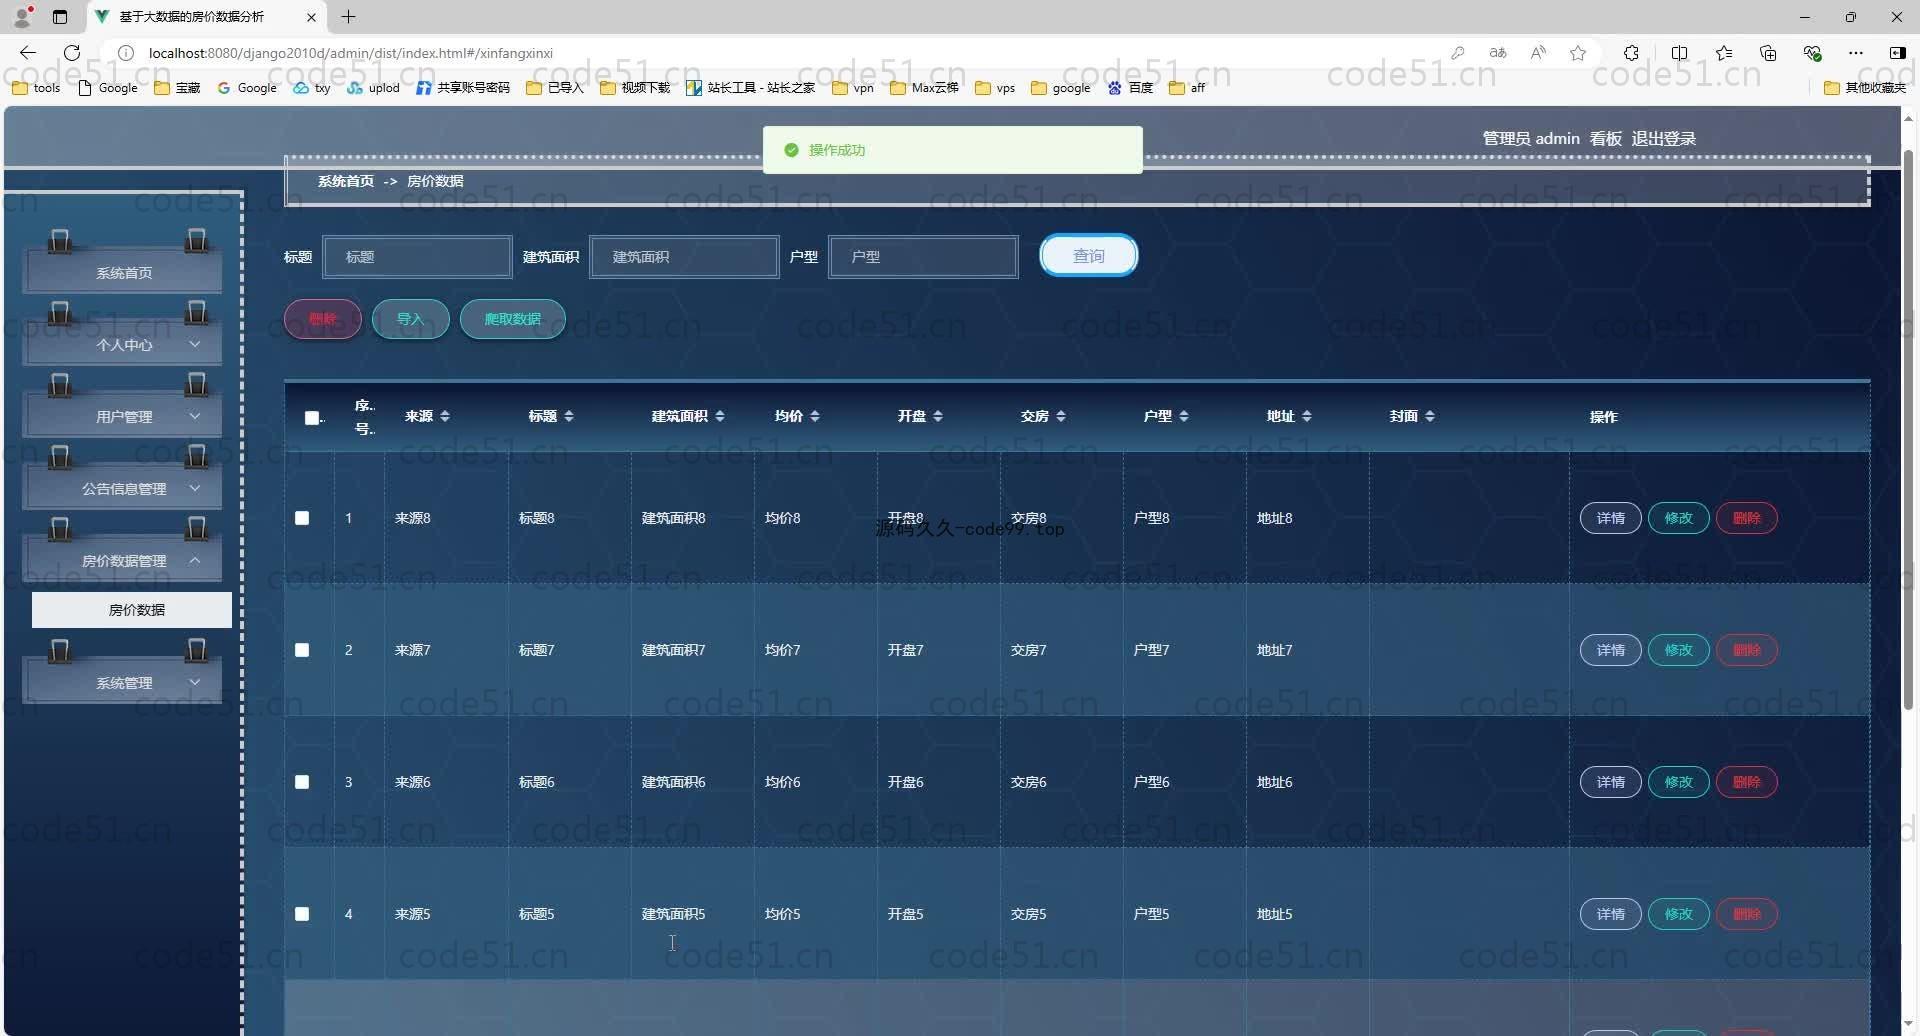Go to 系统首页 in sidebar
This screenshot has height=1036, width=1920.
[123, 272]
